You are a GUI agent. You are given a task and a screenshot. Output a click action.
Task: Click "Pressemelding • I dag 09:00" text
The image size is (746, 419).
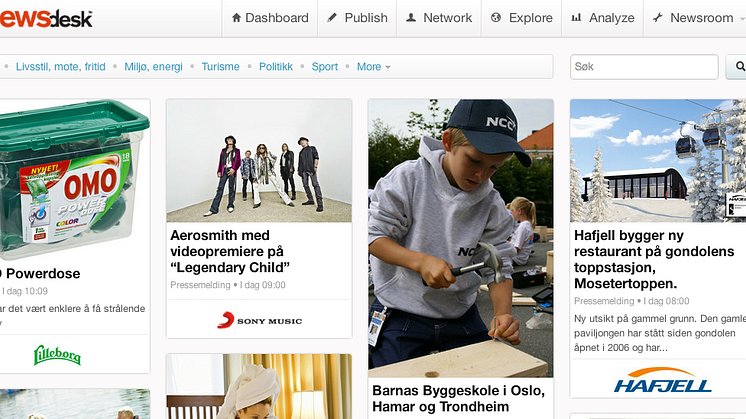[228, 285]
